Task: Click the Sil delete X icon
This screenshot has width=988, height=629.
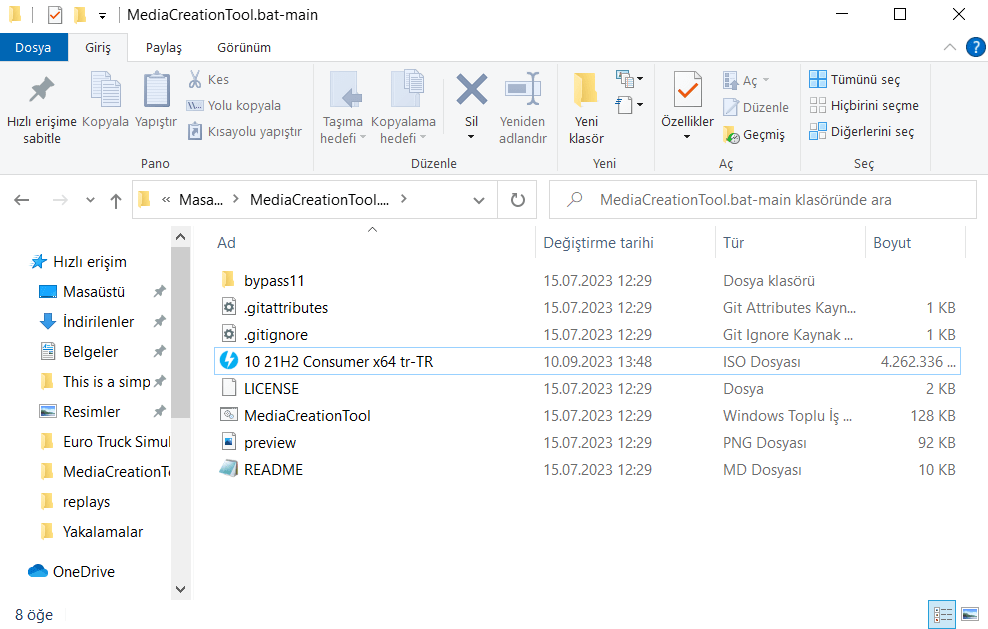Action: [x=471, y=89]
